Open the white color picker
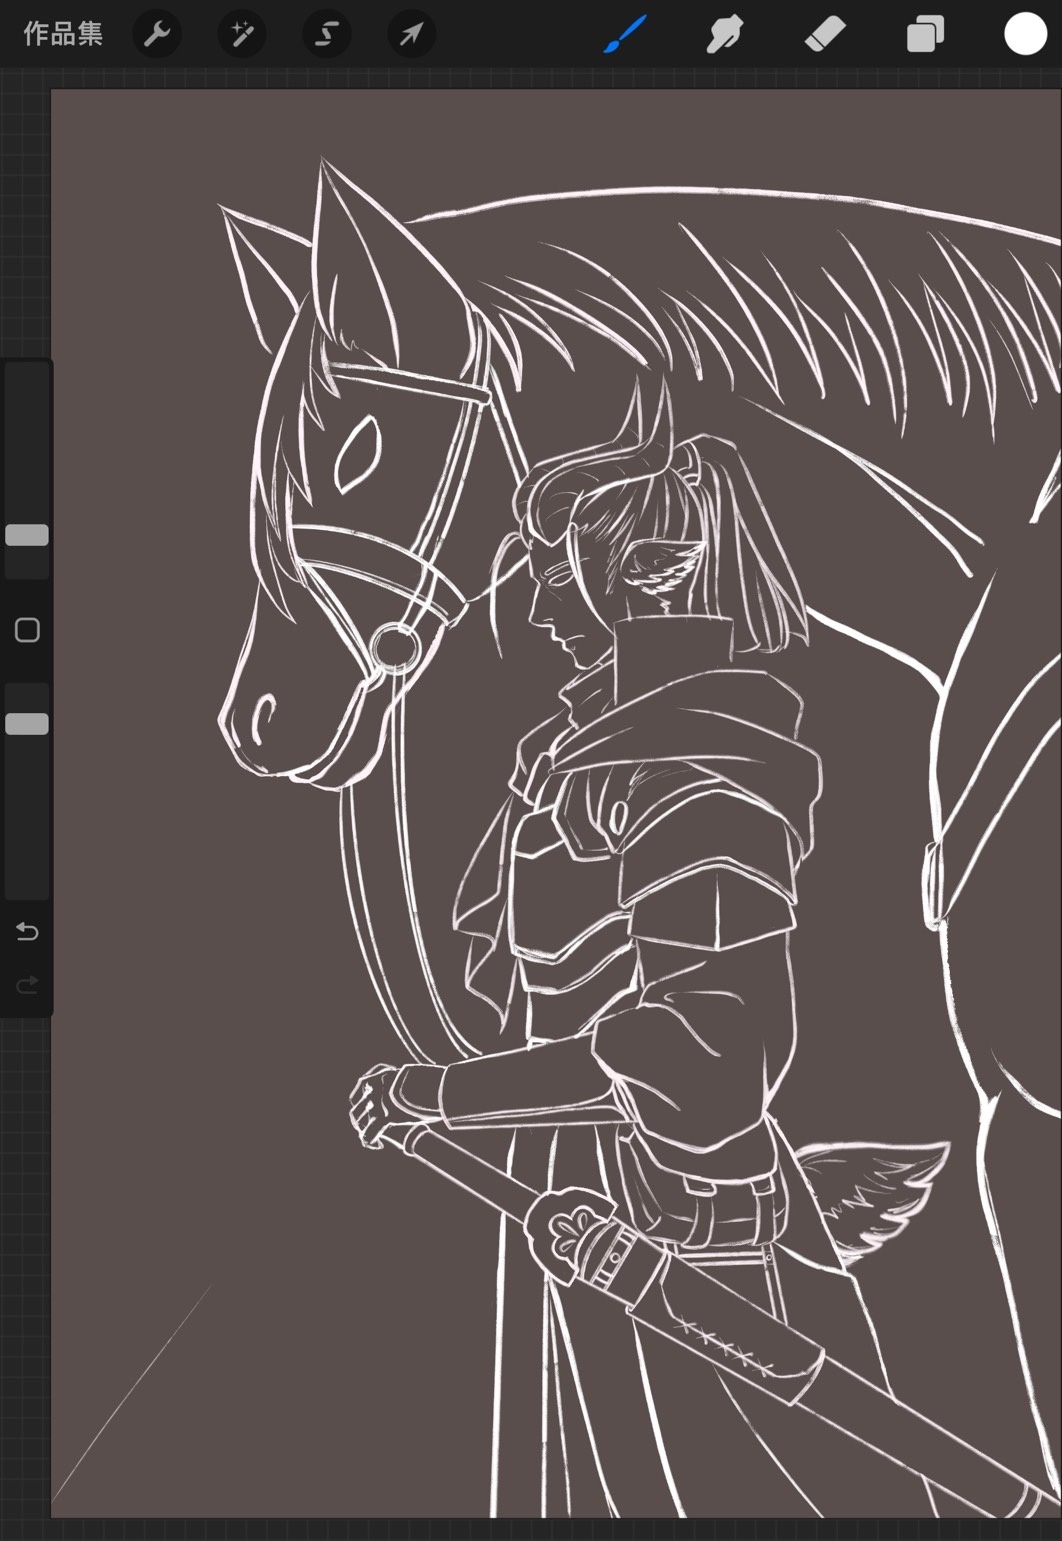Viewport: 1062px width, 1541px height. pos(1025,34)
